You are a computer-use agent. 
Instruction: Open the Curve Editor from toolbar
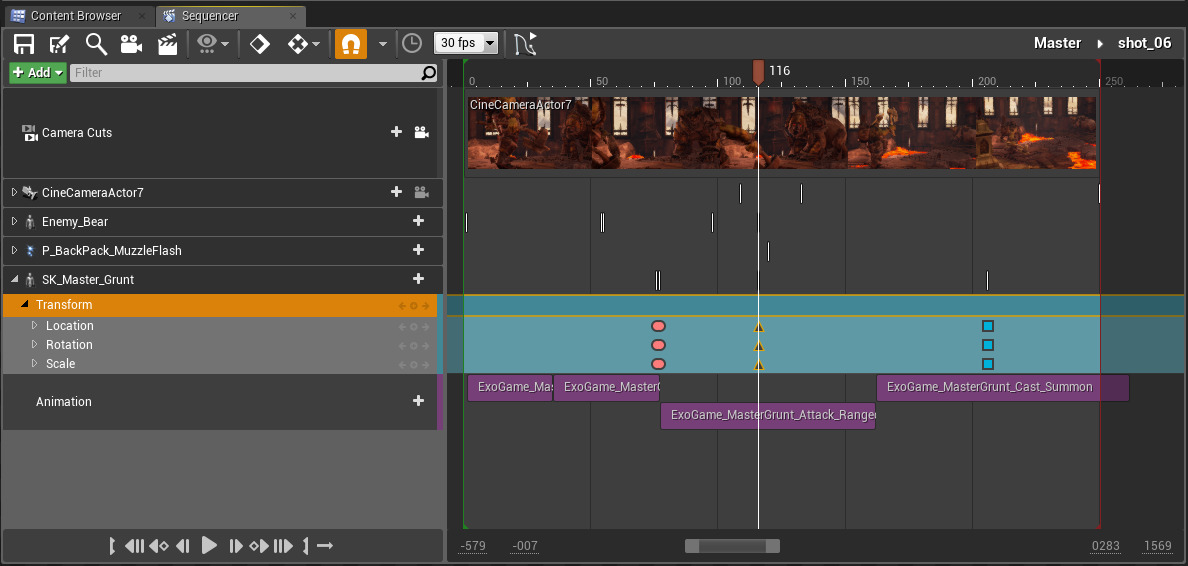[x=525, y=43]
